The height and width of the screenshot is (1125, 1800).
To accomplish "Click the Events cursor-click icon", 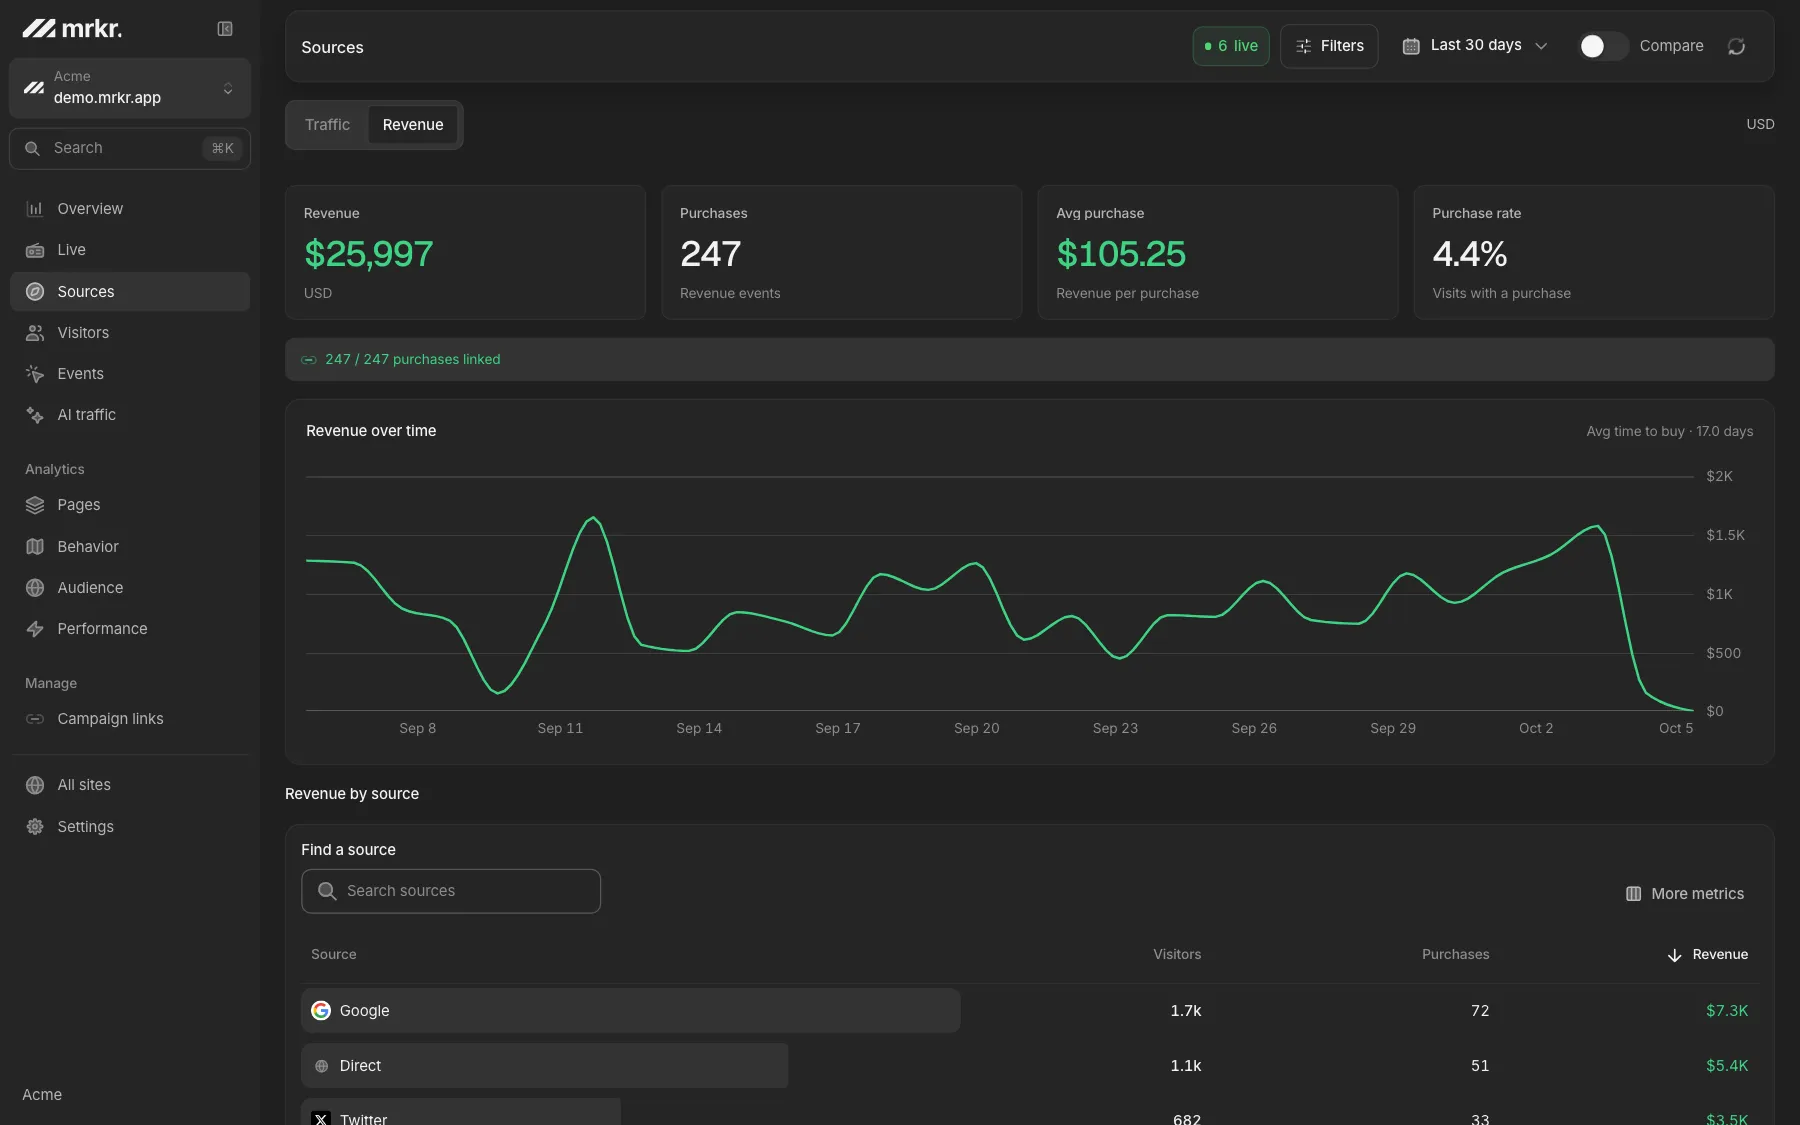I will pyautogui.click(x=35, y=374).
